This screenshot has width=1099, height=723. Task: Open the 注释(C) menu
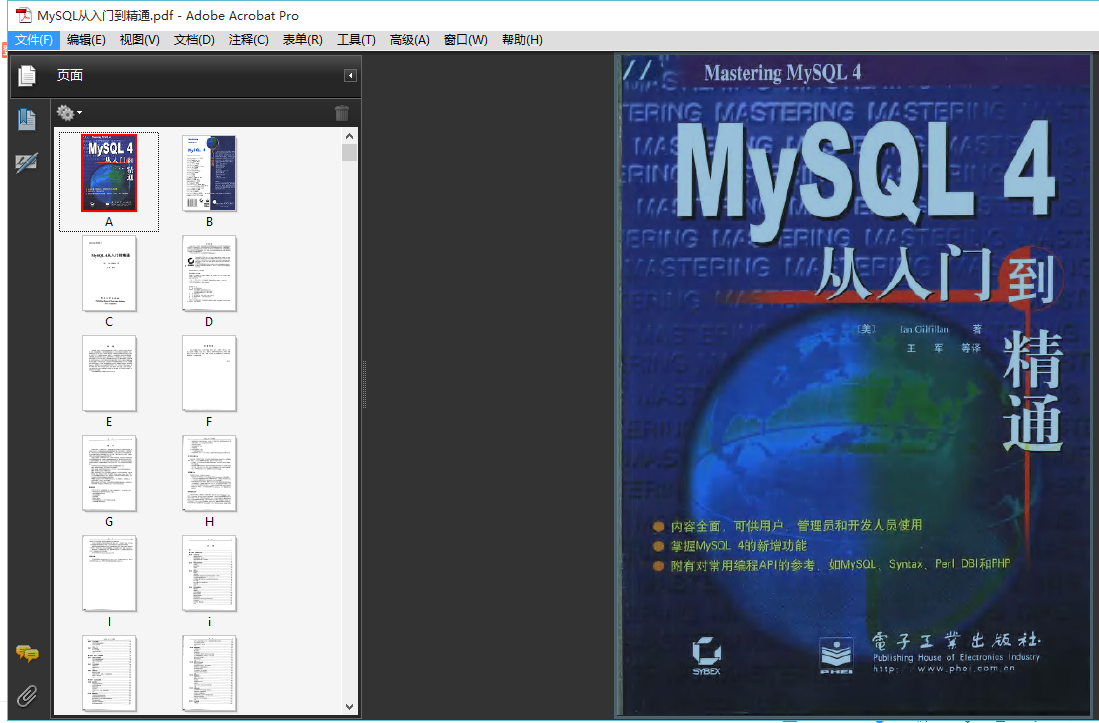click(248, 40)
